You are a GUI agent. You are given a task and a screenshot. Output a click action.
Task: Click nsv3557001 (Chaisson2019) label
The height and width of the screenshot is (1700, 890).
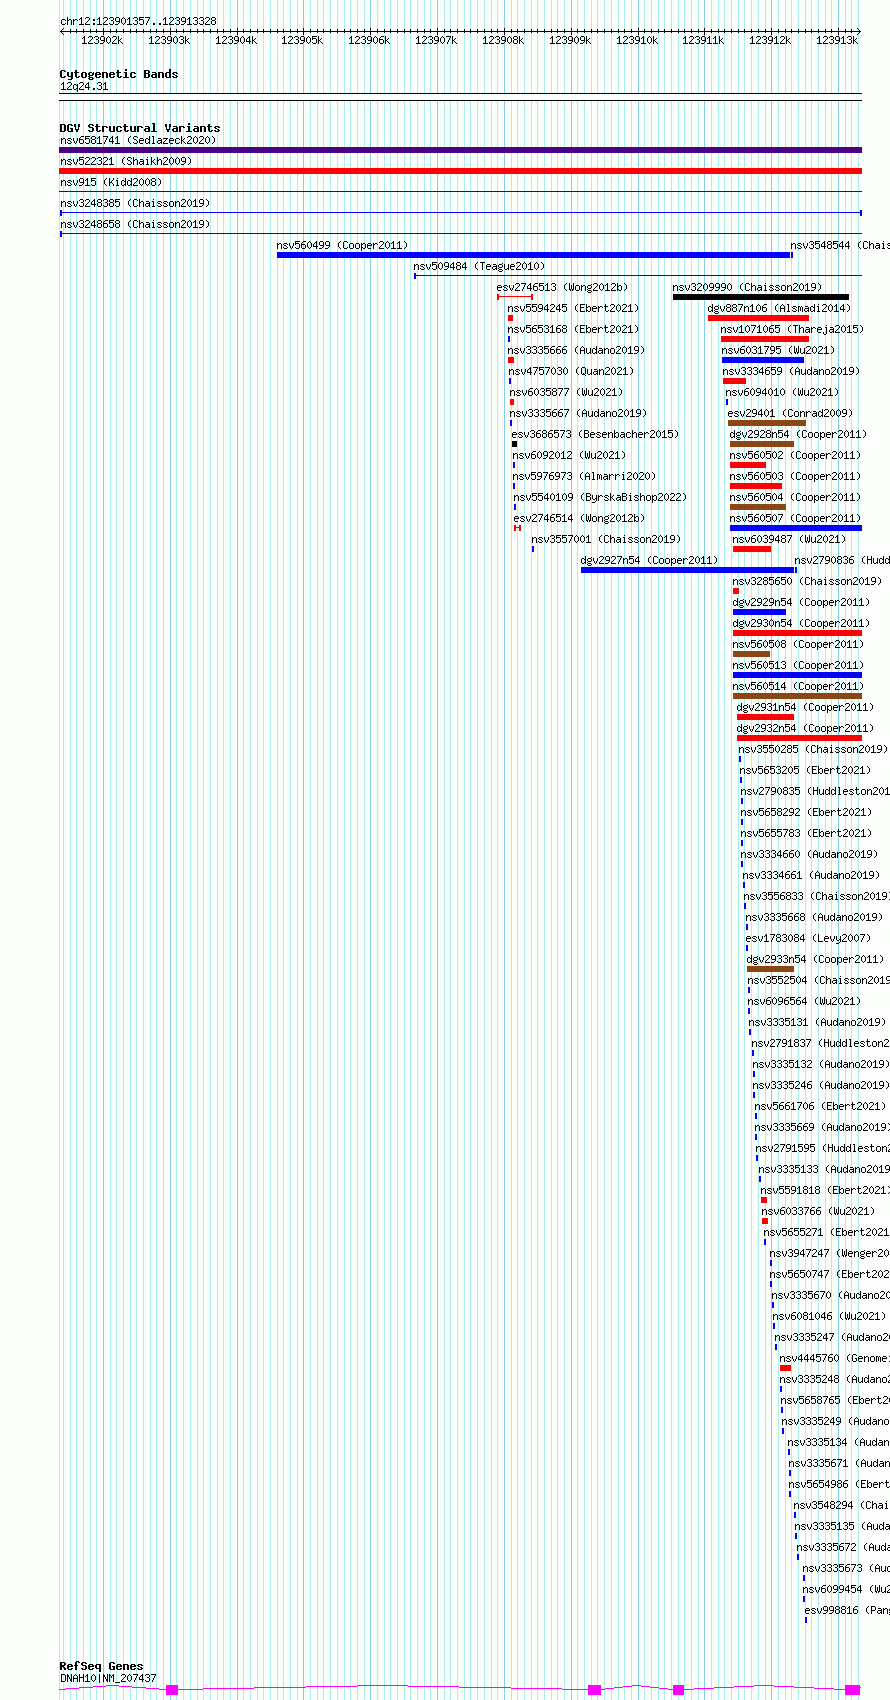click(x=606, y=539)
